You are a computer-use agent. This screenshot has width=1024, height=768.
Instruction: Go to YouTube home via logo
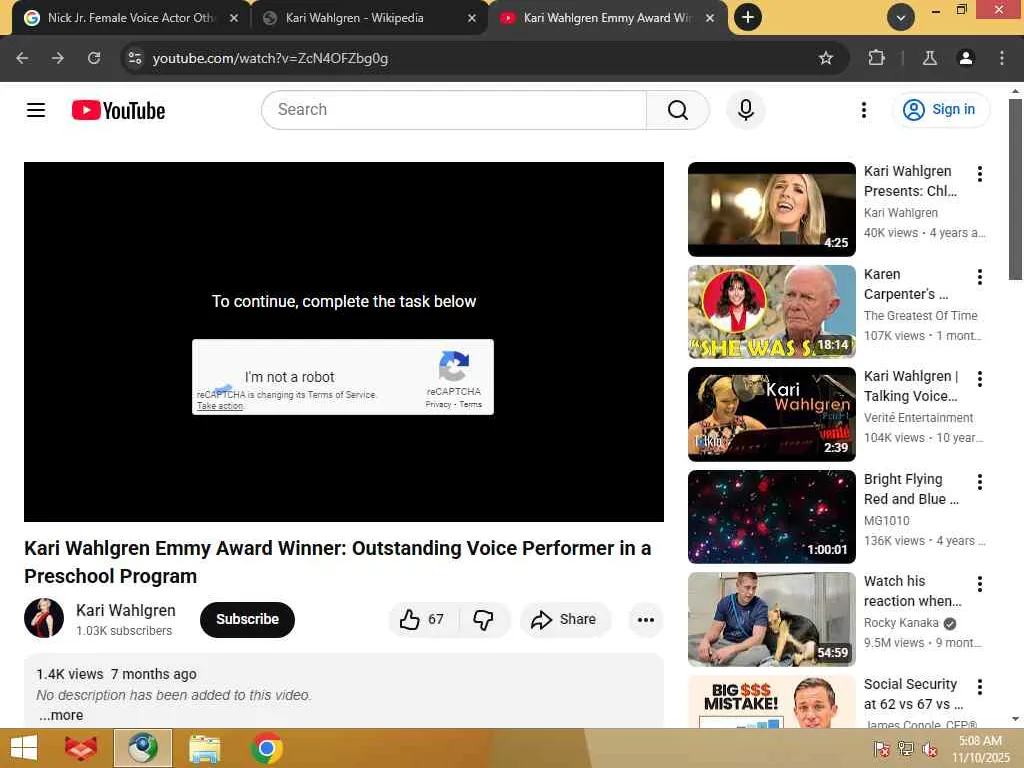pyautogui.click(x=118, y=110)
